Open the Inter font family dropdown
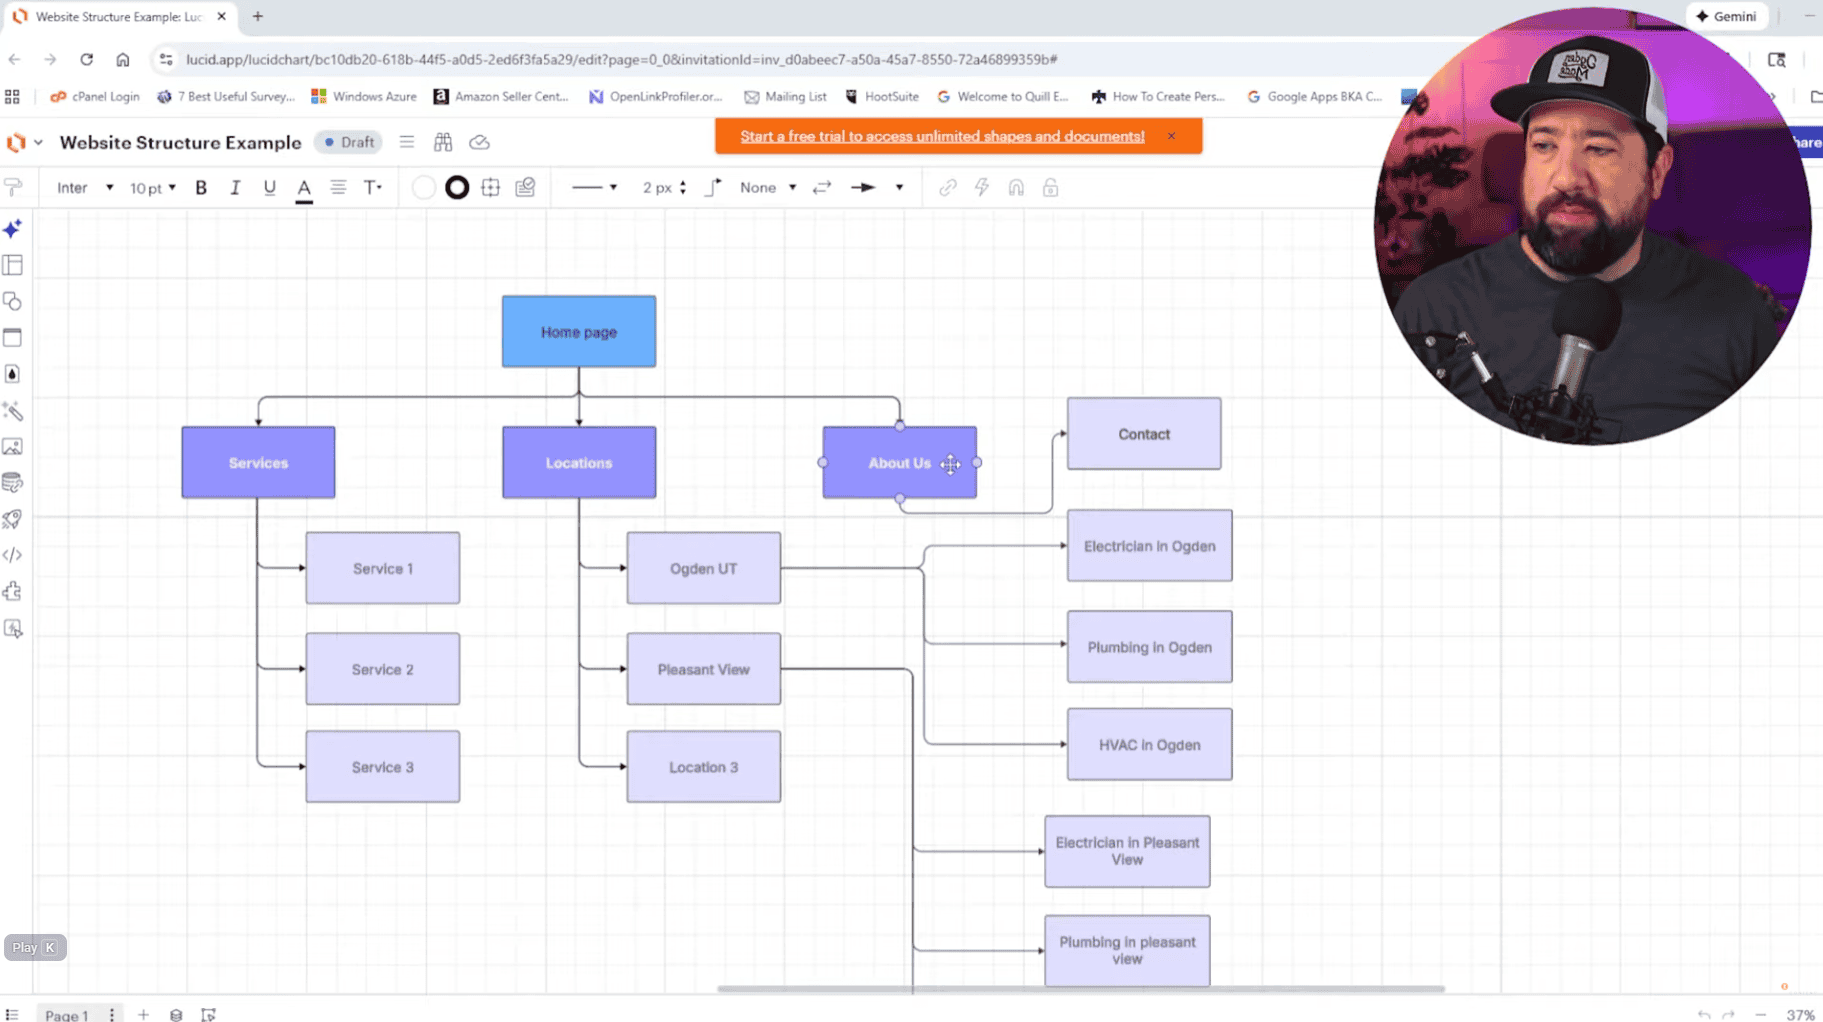 point(84,188)
